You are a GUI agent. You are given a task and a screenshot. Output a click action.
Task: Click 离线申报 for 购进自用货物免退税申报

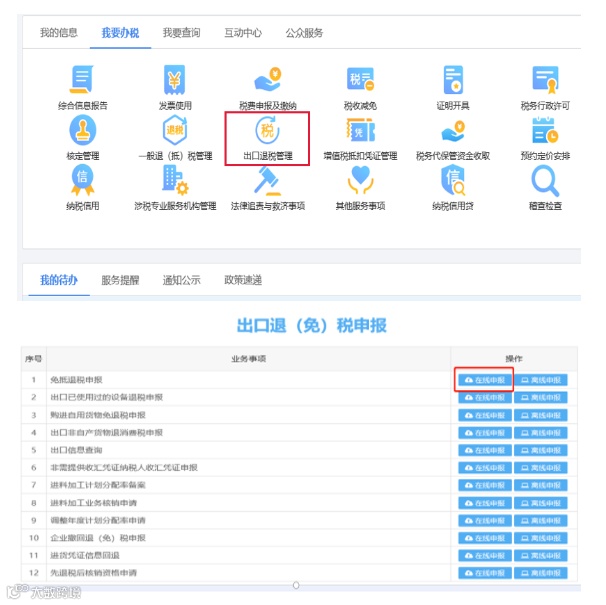tap(540, 415)
